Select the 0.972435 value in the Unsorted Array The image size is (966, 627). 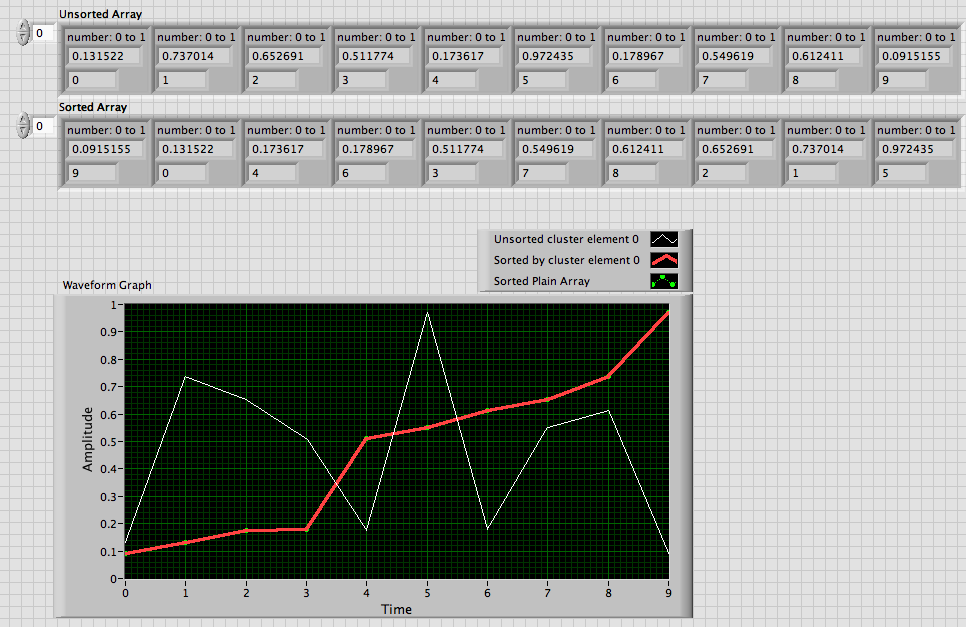(x=554, y=56)
